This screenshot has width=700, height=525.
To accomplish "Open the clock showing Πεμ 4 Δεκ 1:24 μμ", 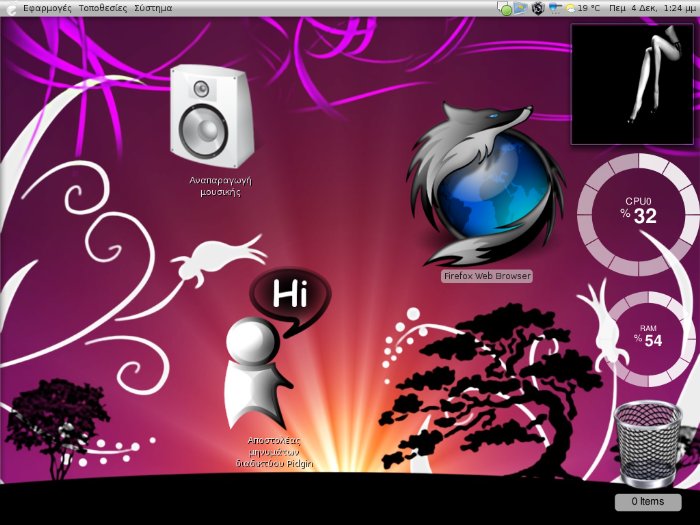I will [651, 8].
